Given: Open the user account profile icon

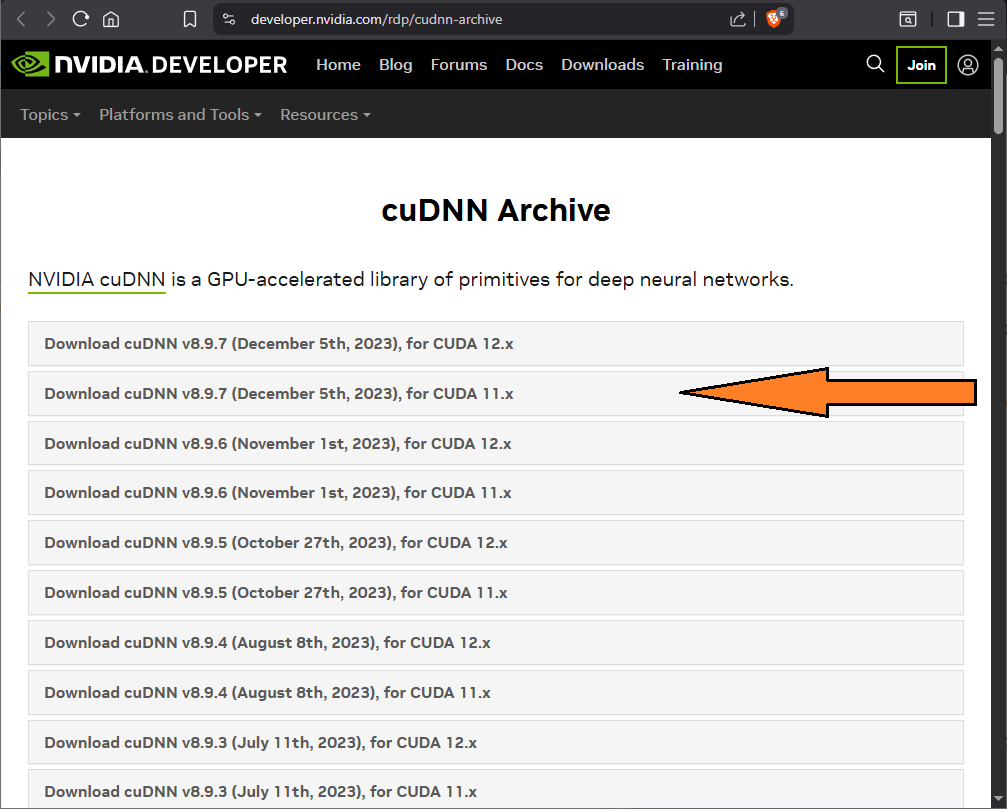Looking at the screenshot, I should pyautogui.click(x=968, y=65).
